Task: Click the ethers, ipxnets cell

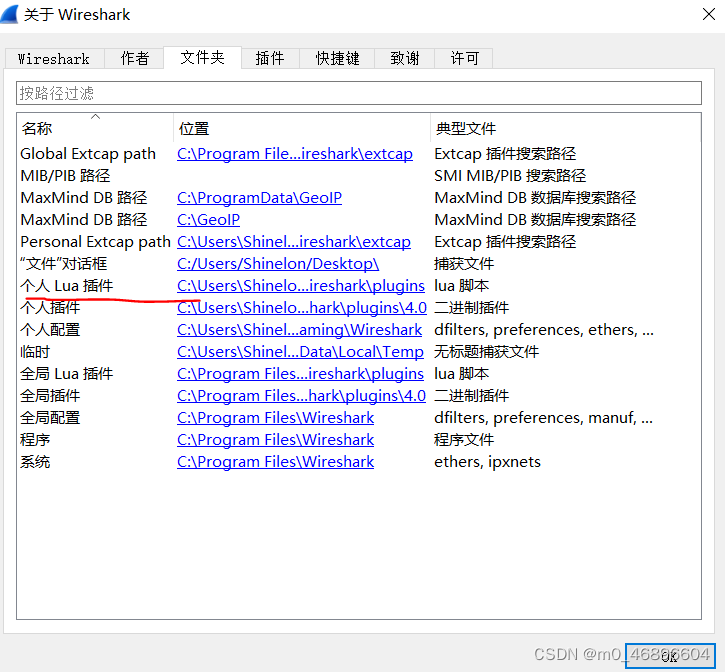Action: point(487,462)
